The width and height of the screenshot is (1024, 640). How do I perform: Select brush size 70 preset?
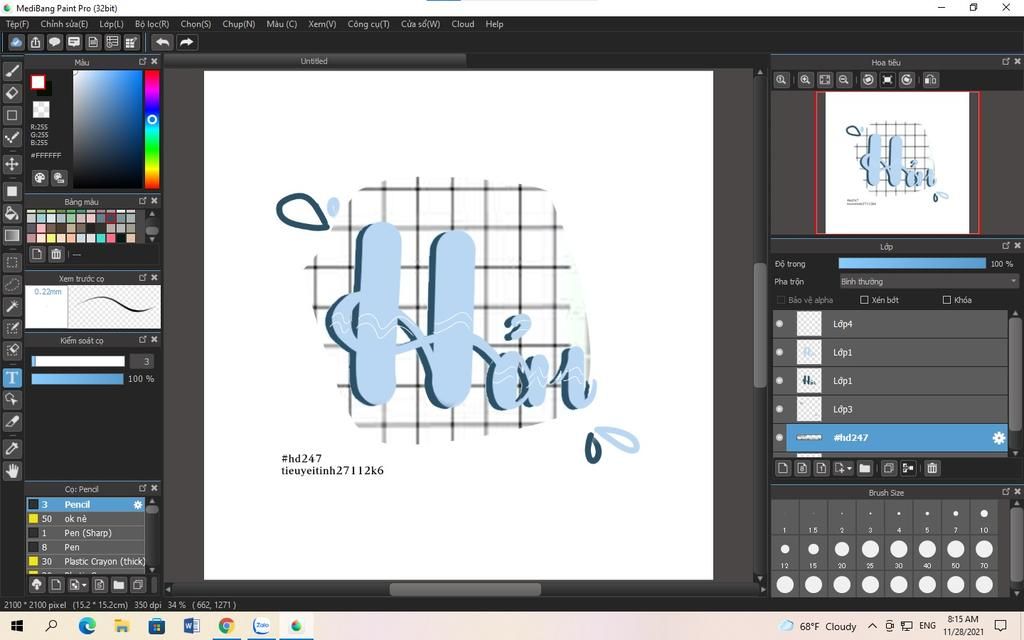(984, 552)
